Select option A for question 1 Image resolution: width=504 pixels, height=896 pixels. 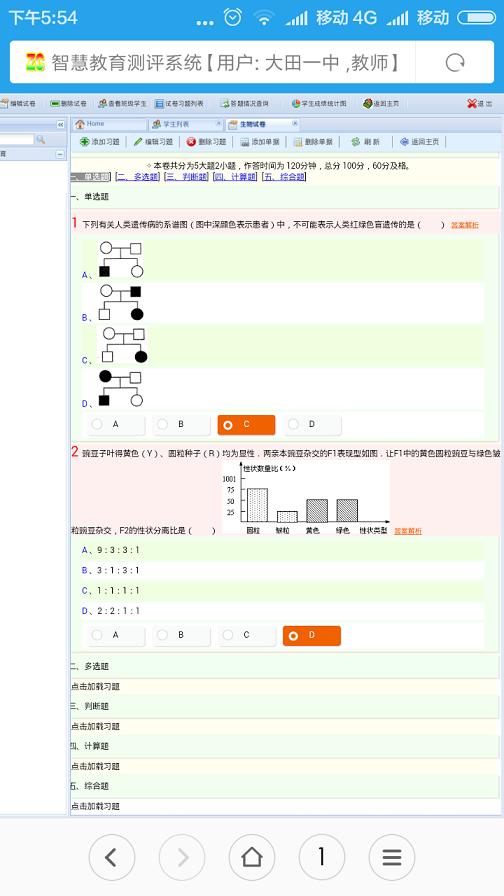pyautogui.click(x=116, y=425)
